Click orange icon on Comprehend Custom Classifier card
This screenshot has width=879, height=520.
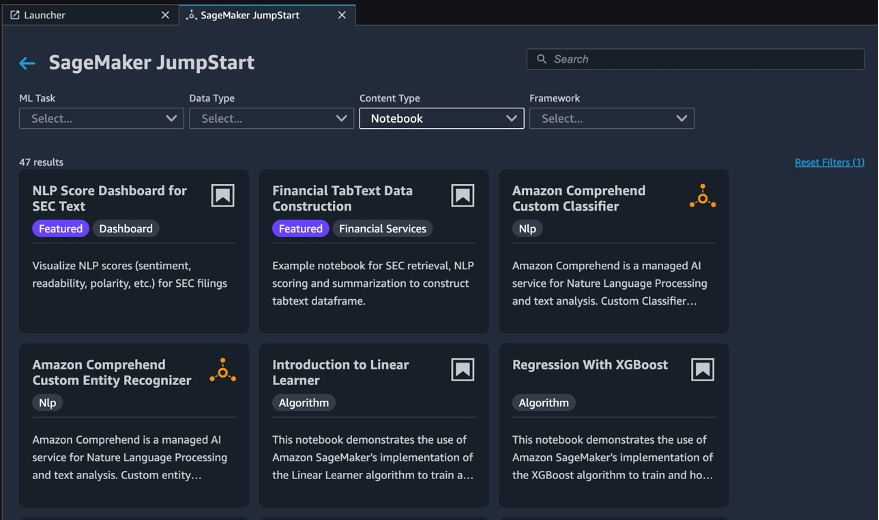coord(702,196)
